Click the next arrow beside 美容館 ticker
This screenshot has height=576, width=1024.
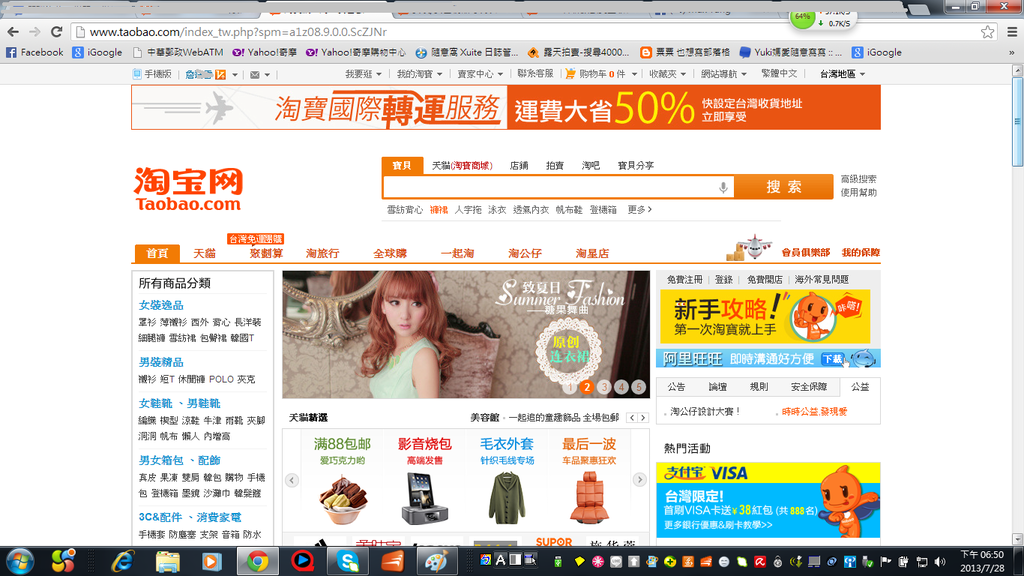click(x=643, y=417)
